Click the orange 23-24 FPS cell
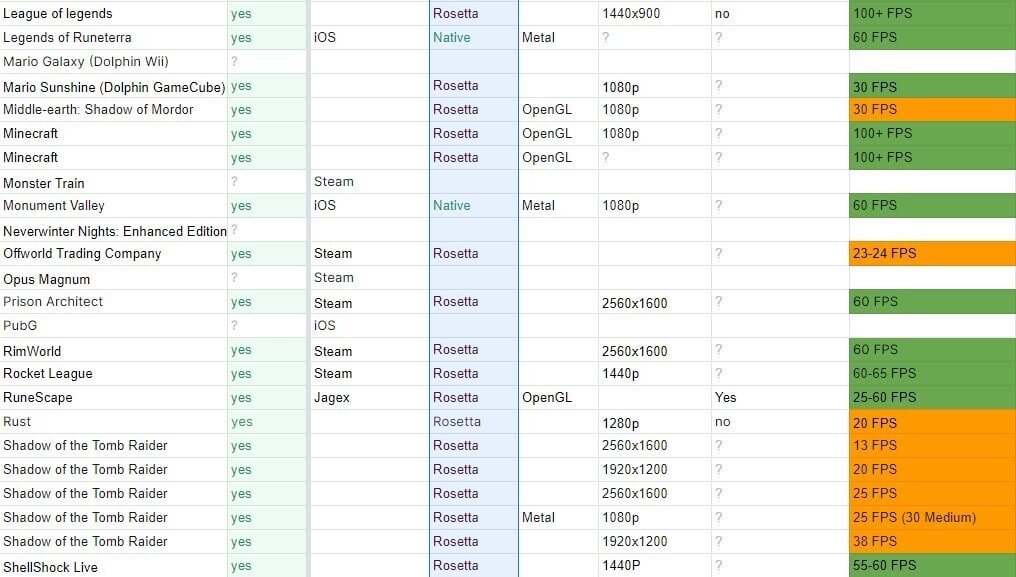 click(885, 254)
